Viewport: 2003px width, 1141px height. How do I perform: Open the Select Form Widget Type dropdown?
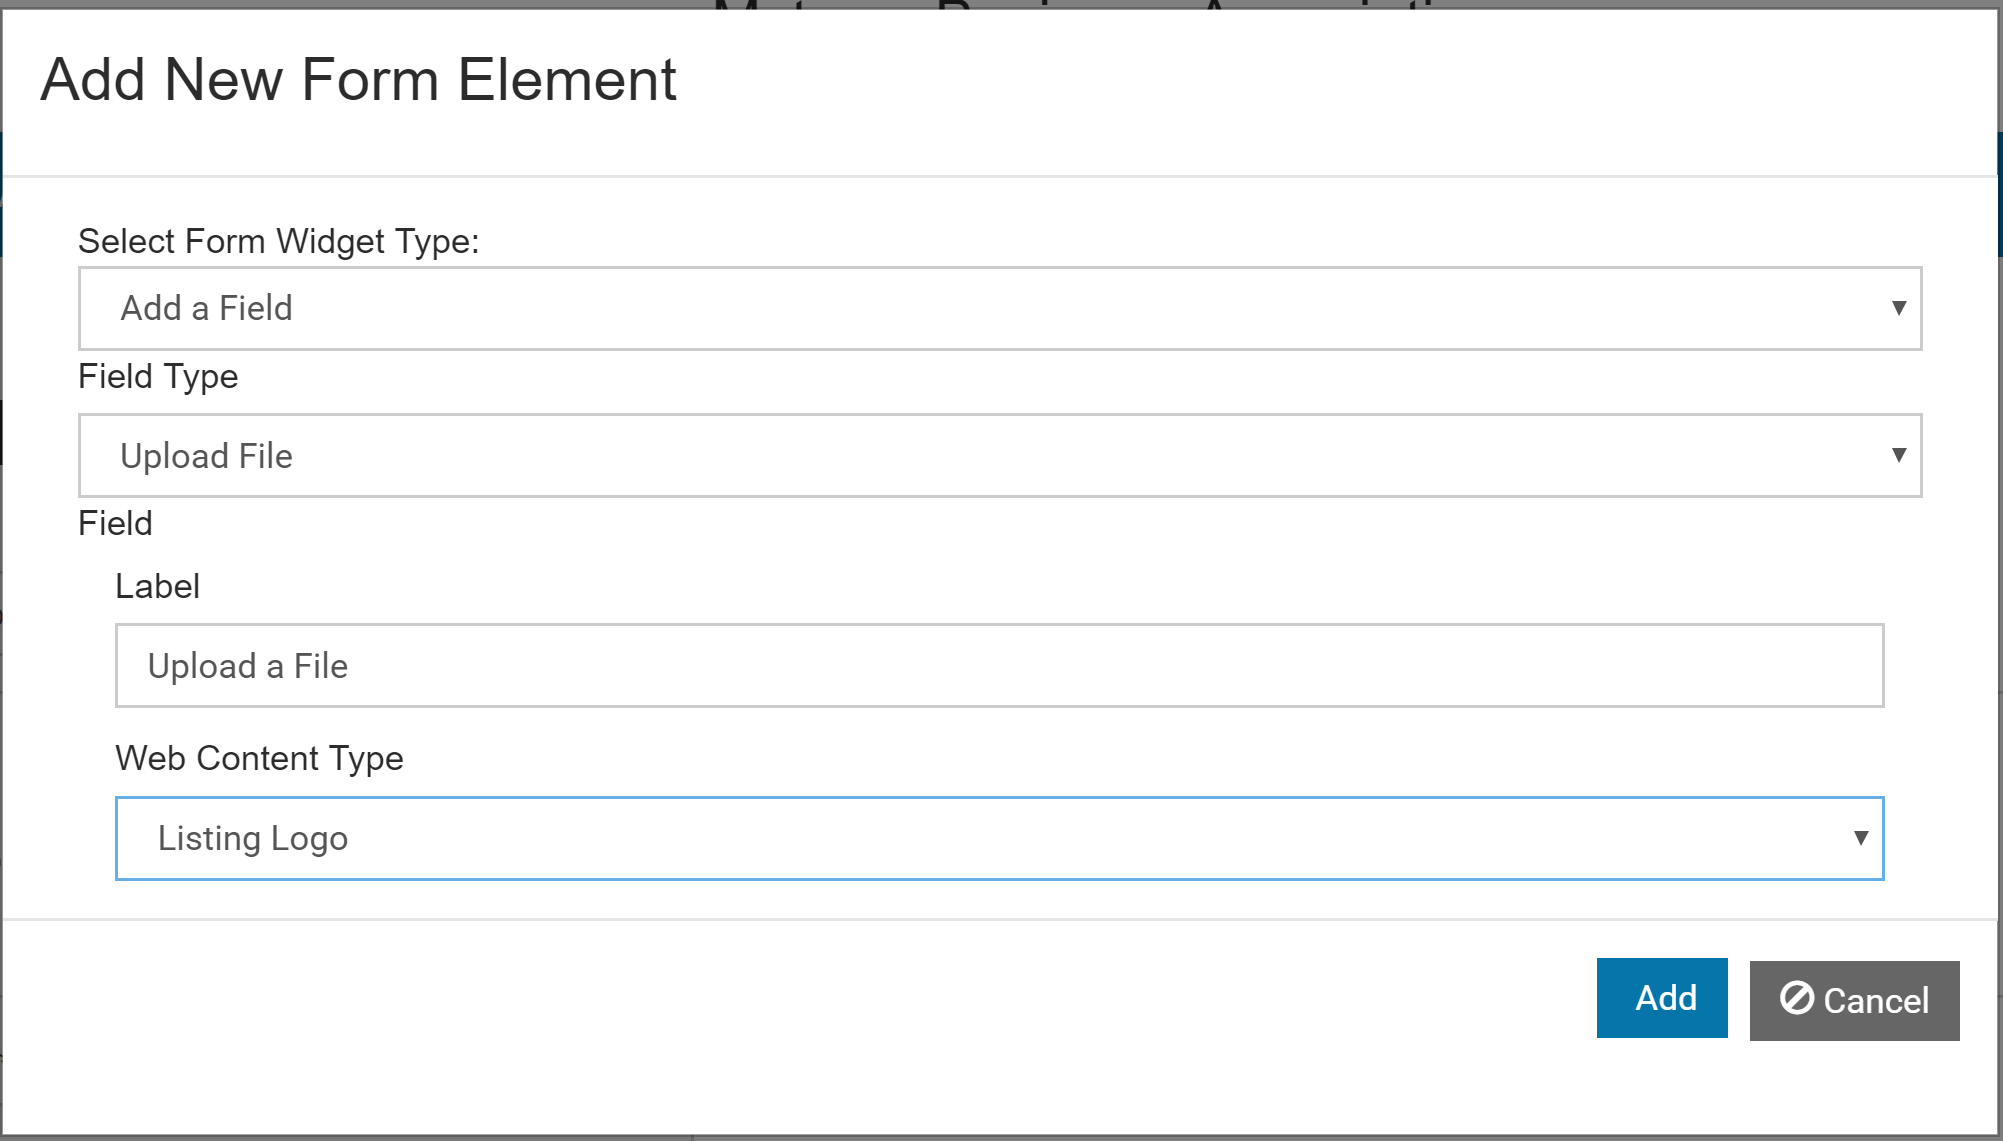point(1000,308)
